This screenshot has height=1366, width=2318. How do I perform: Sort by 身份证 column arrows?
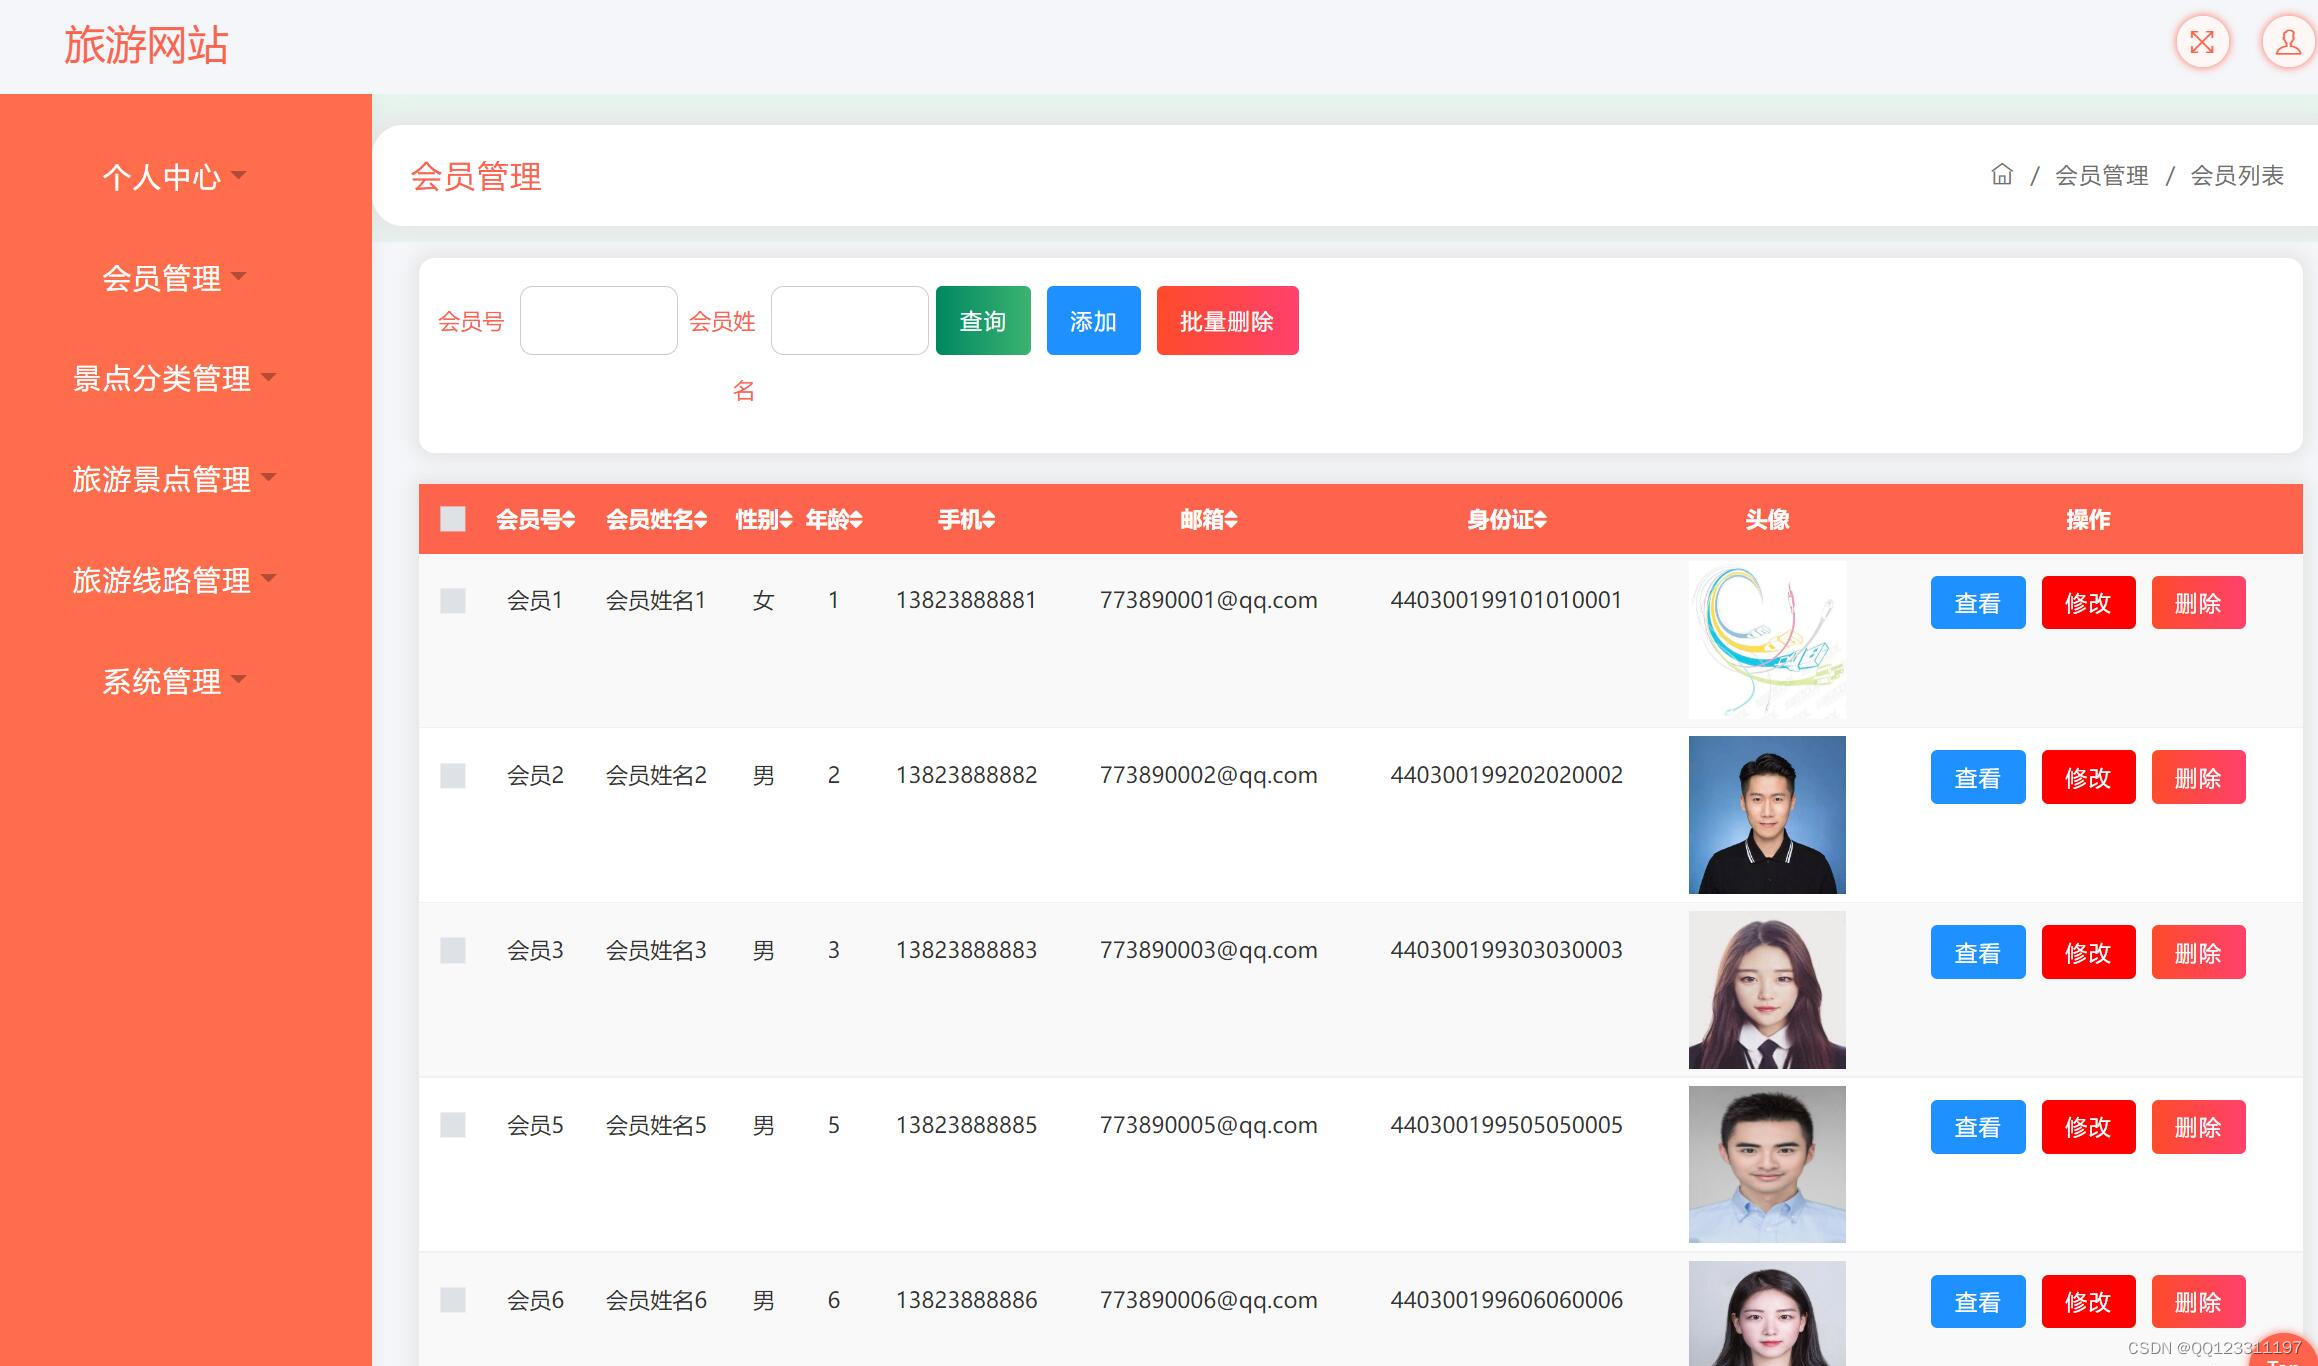1540,520
